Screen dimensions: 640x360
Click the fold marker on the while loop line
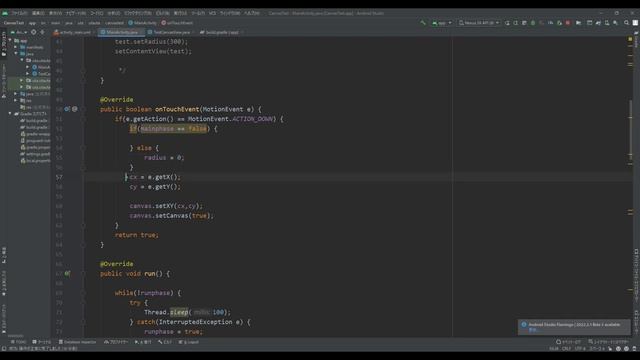coord(83,293)
